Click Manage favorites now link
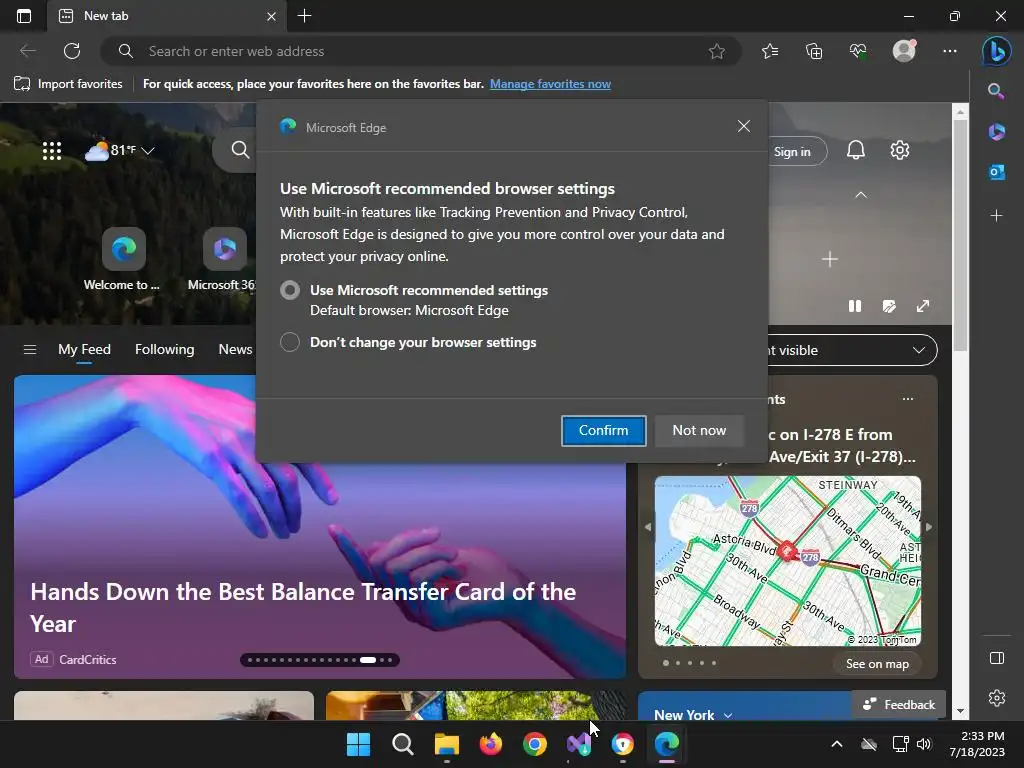 click(x=550, y=84)
